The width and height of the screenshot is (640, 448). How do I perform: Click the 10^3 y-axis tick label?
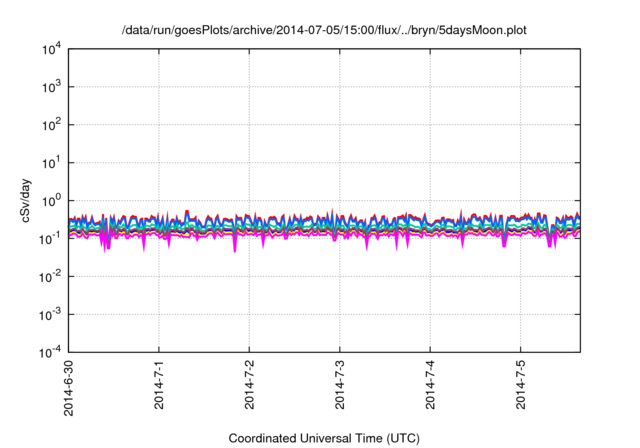52,87
